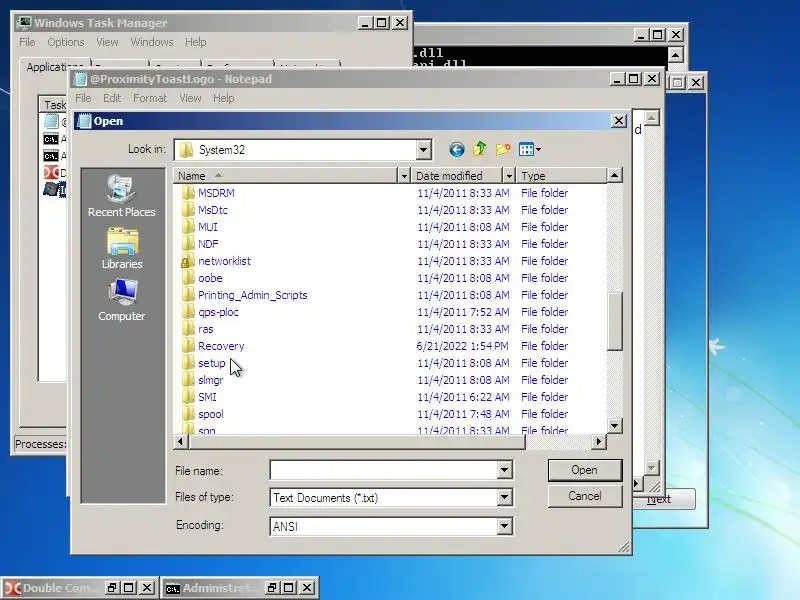Select the Printing_Admin_Scripts folder
The height and width of the screenshot is (600, 800).
click(x=253, y=295)
